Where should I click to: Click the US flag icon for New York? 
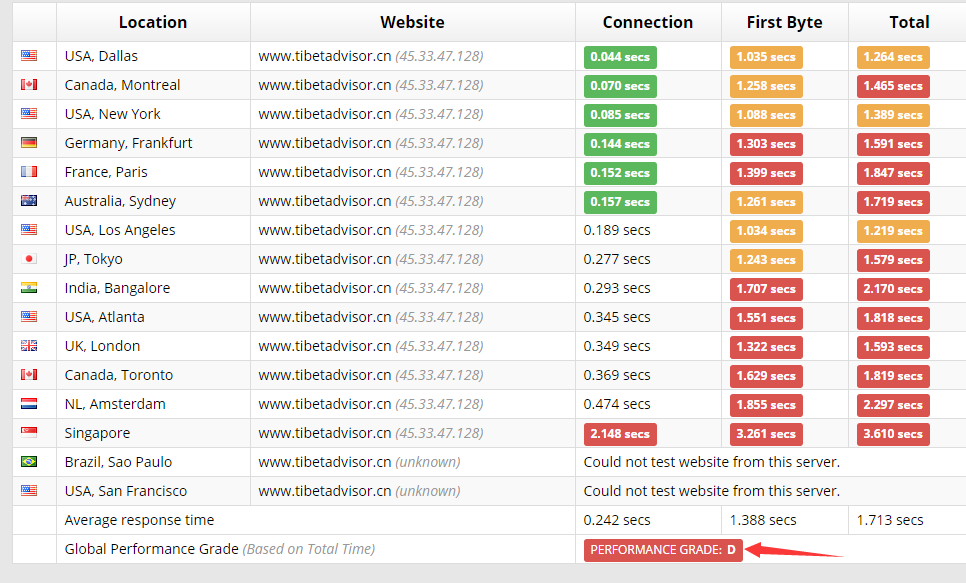(29, 113)
